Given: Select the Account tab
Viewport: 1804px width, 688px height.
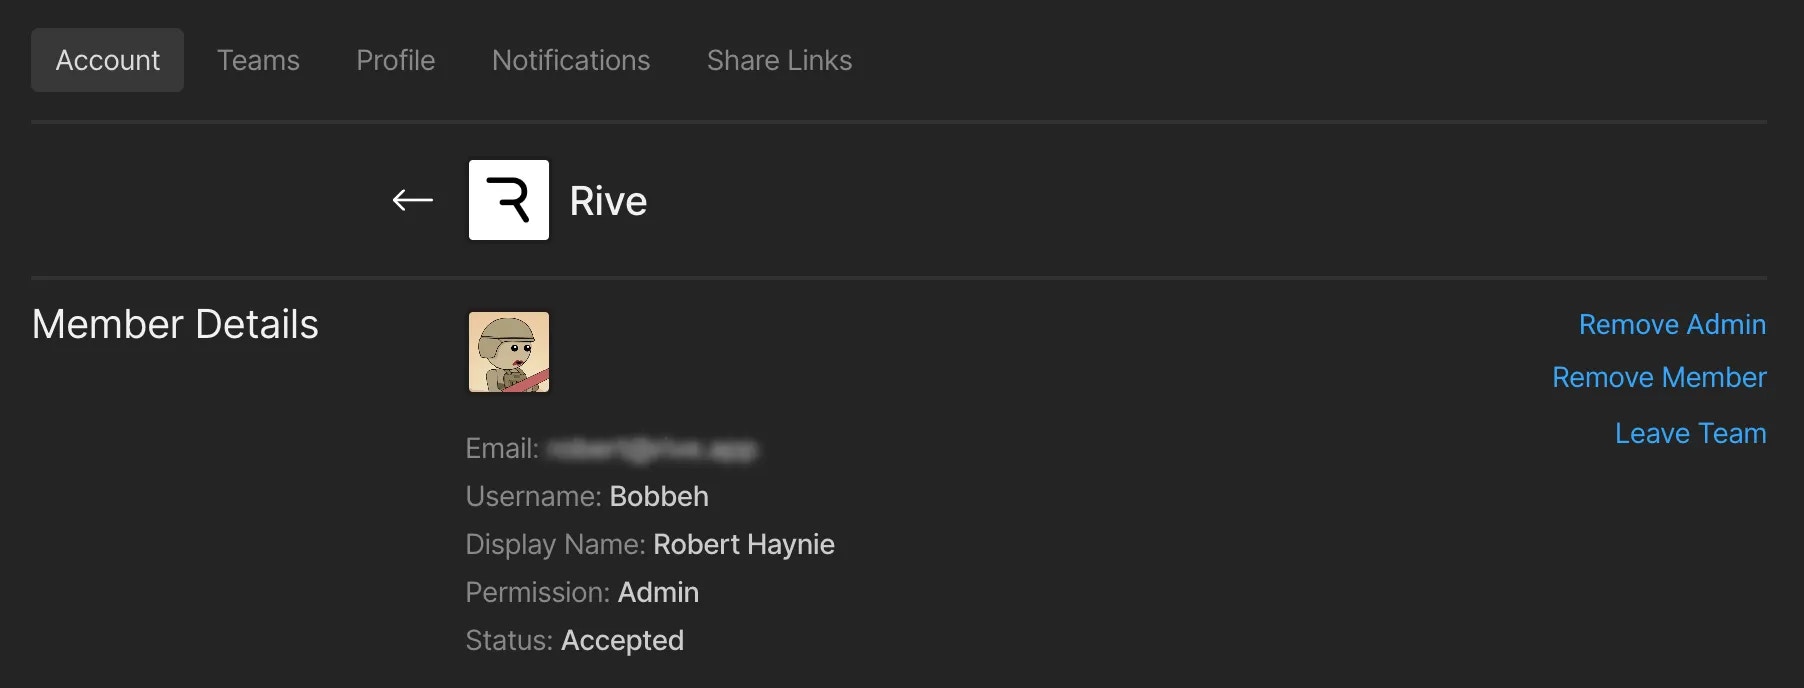Looking at the screenshot, I should tap(107, 60).
